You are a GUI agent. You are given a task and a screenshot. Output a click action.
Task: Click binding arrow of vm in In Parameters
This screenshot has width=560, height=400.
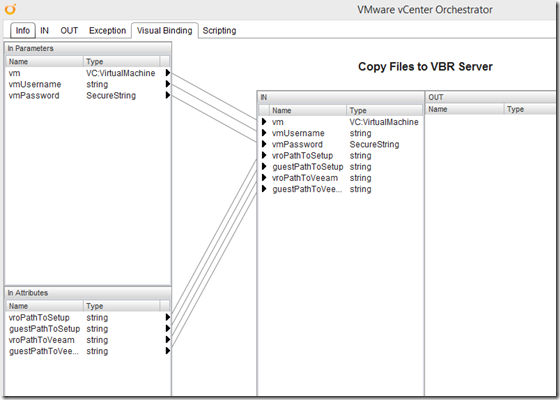168,73
